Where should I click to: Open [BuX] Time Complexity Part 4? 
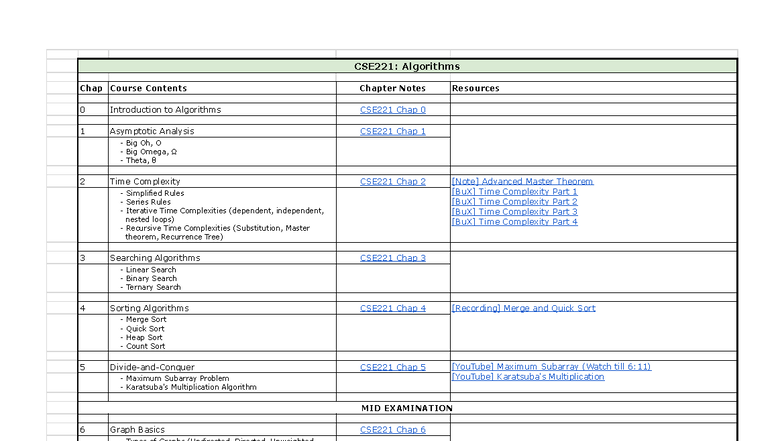514,222
